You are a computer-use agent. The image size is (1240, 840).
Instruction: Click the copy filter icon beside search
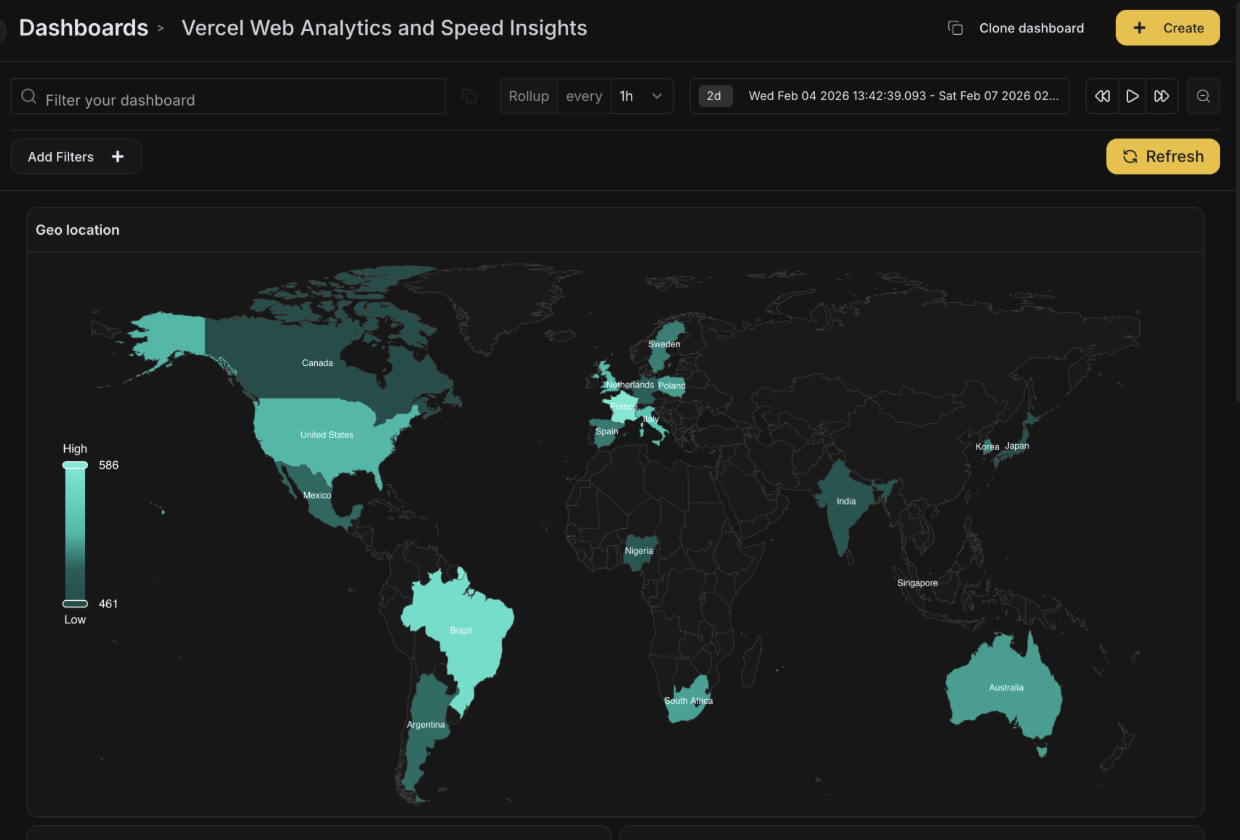[469, 97]
